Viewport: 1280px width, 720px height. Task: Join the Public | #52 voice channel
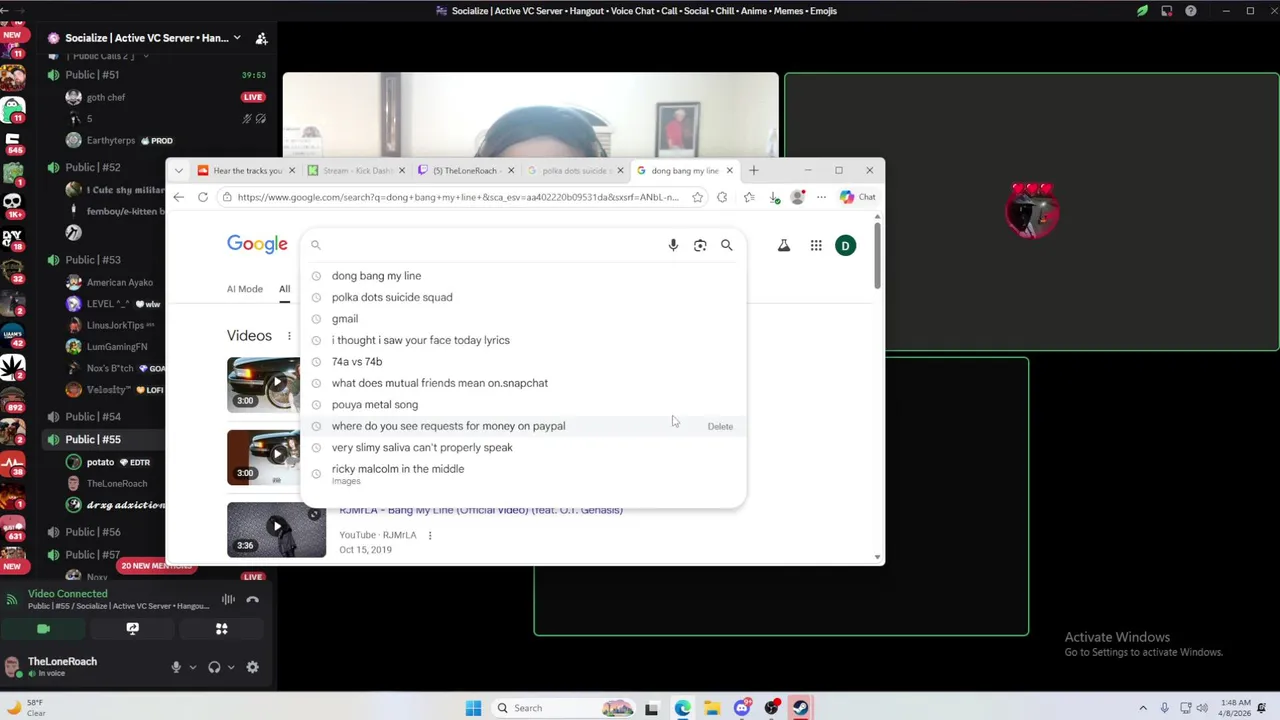tap(92, 167)
